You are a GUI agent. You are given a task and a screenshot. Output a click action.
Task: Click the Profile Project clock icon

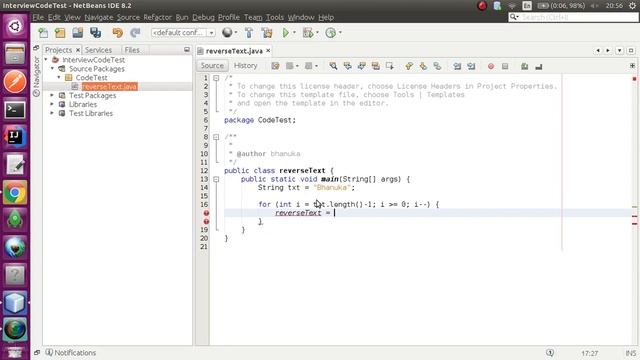pos(330,33)
